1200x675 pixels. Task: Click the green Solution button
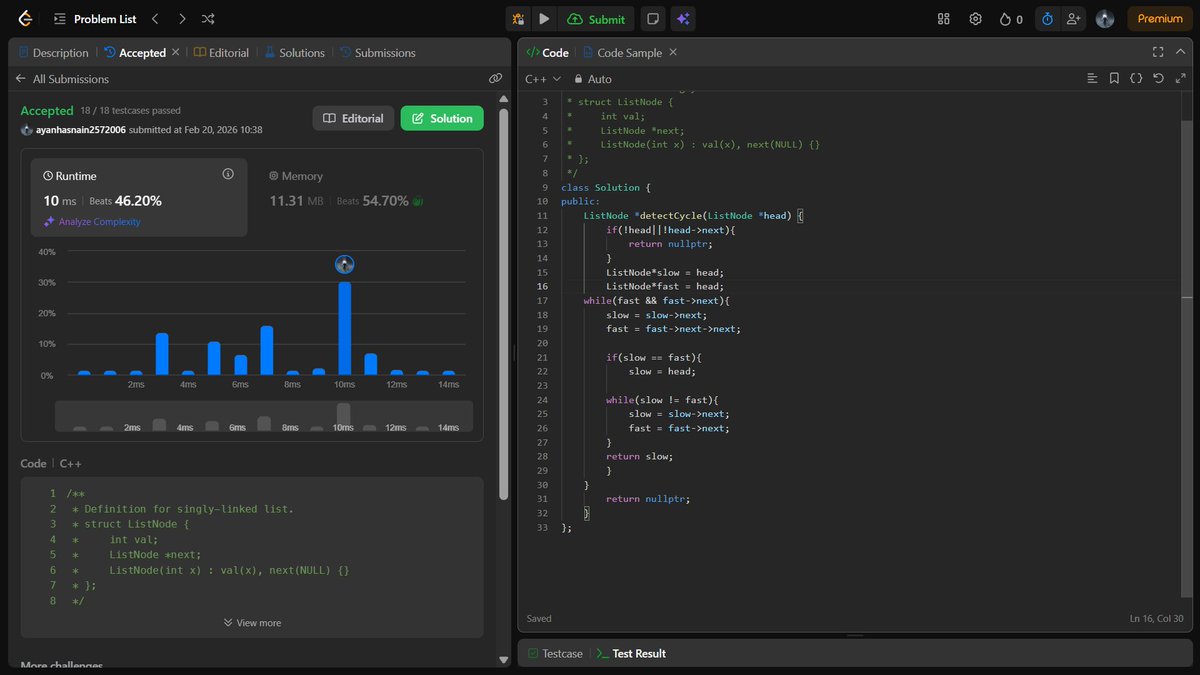click(x=442, y=118)
